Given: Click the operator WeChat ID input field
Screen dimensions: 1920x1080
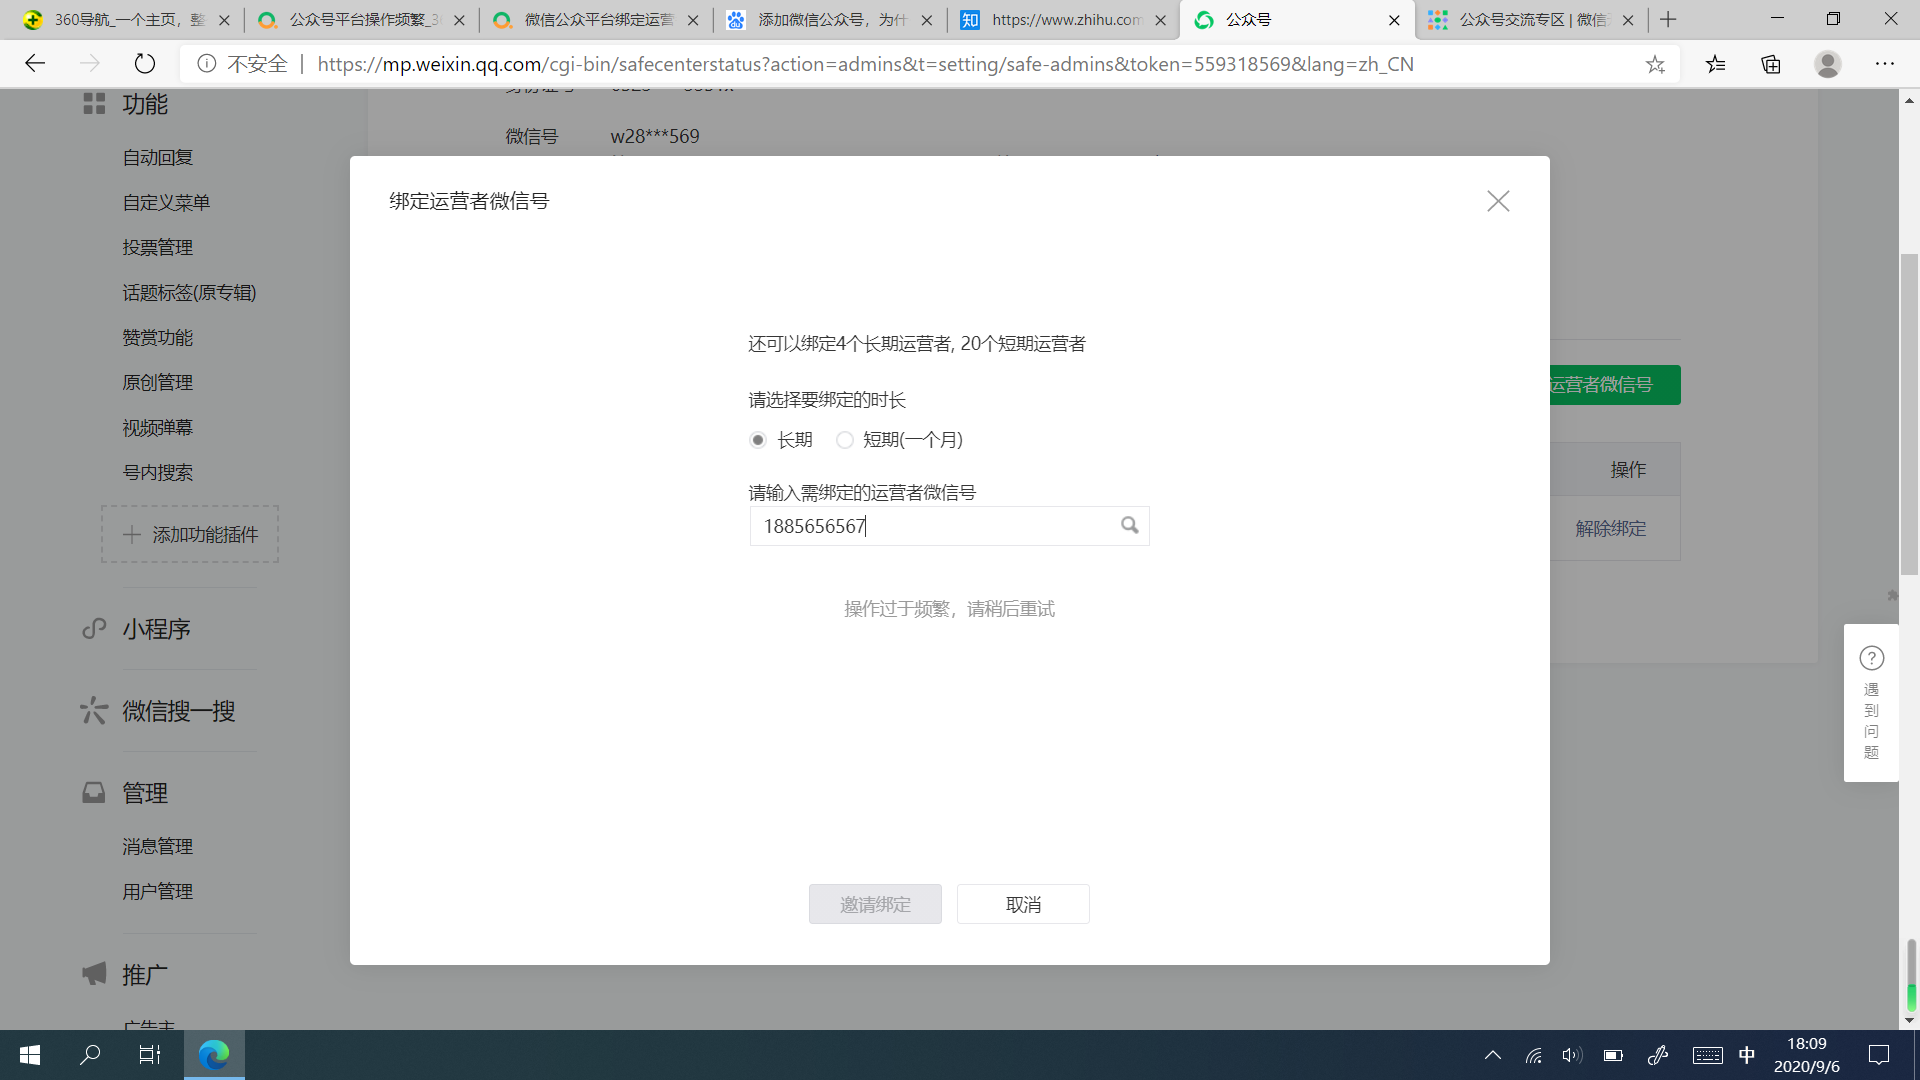Looking at the screenshot, I should click(935, 526).
